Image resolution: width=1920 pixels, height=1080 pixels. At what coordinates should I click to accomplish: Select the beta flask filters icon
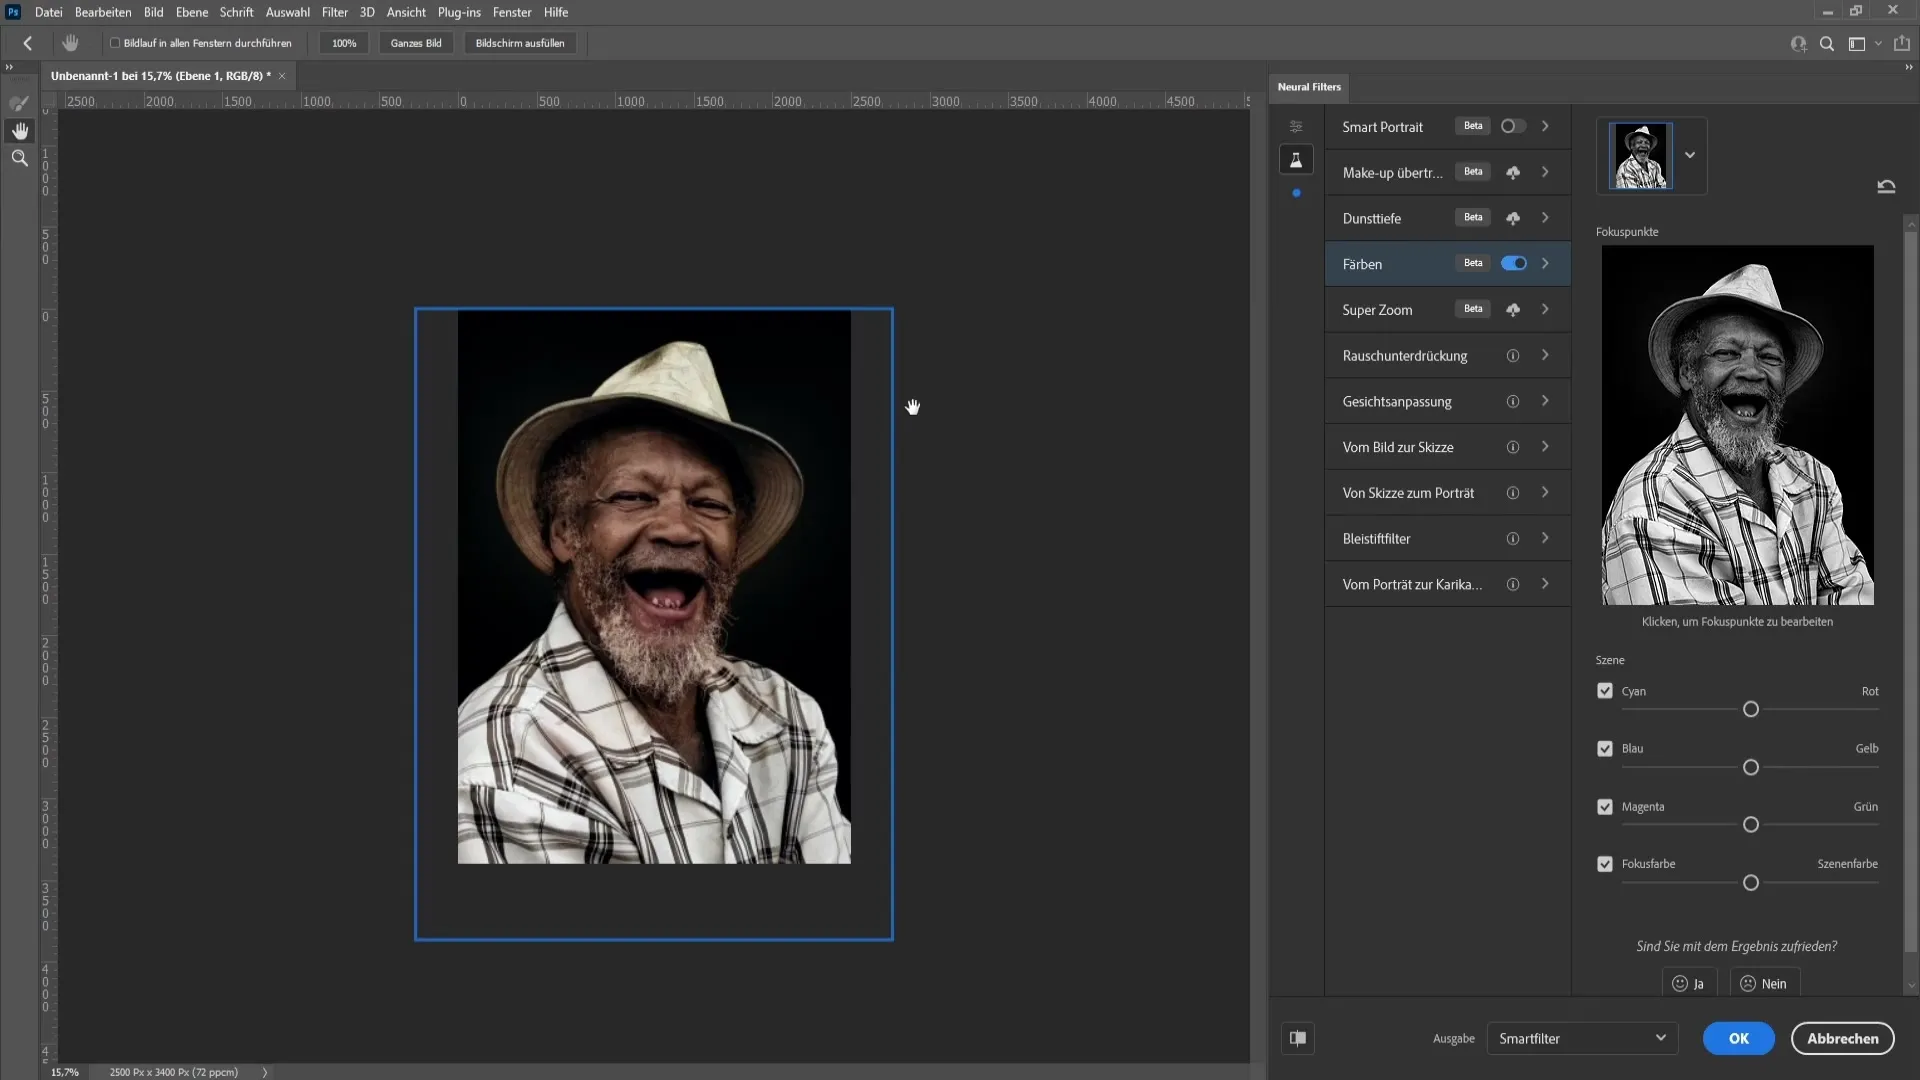pos(1296,160)
